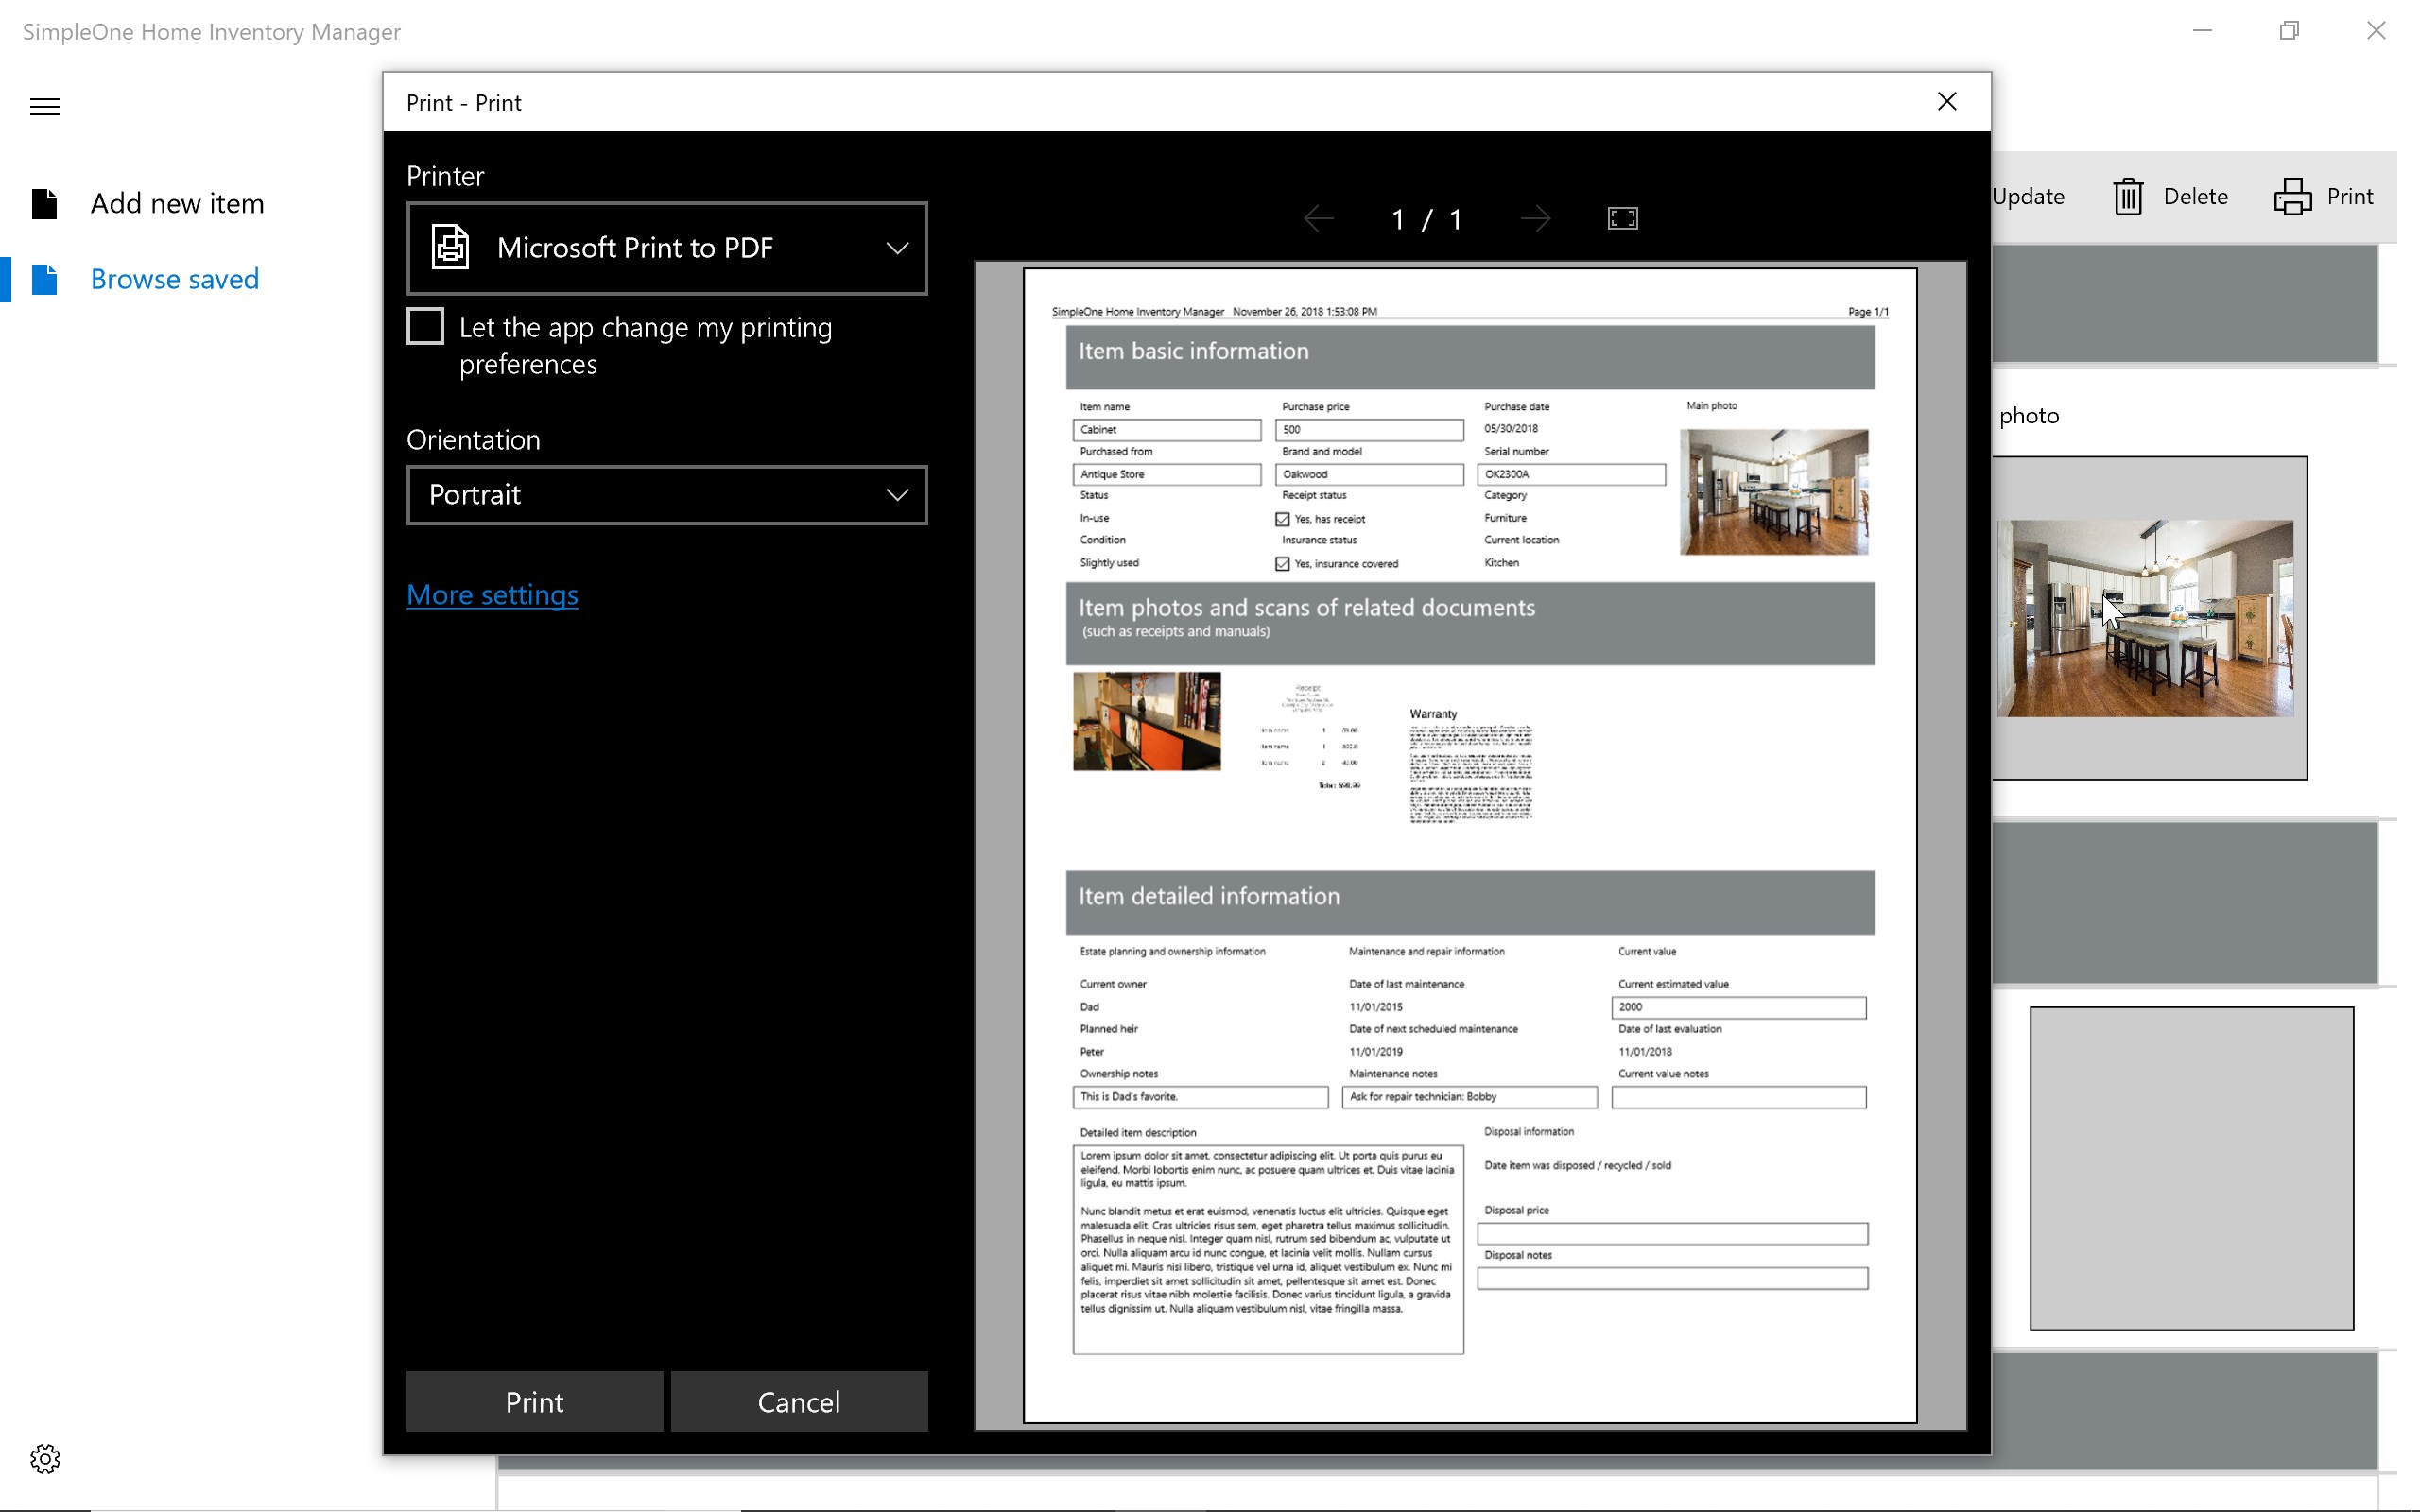Open the More settings link
The width and height of the screenshot is (2420, 1512).
(492, 595)
